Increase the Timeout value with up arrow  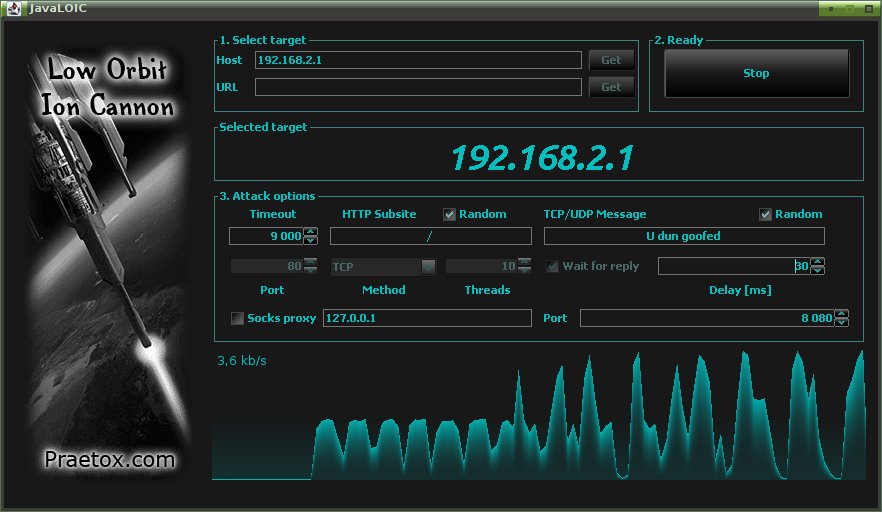(x=310, y=232)
